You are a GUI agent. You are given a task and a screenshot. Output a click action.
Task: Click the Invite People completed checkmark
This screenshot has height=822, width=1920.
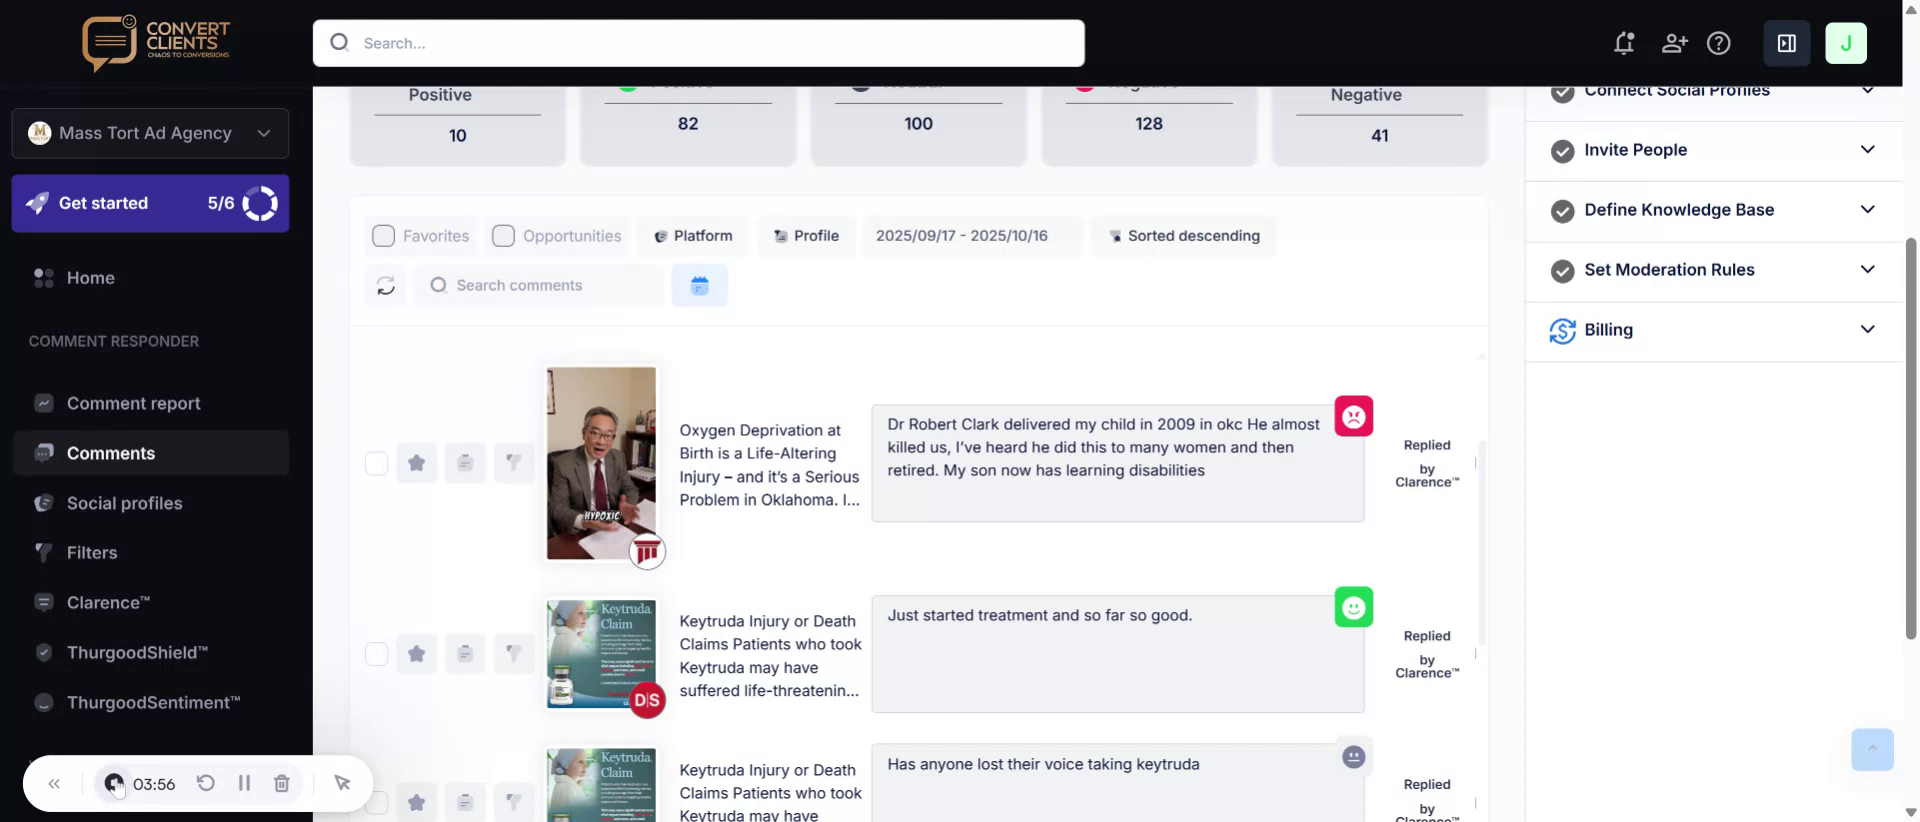[x=1562, y=151]
